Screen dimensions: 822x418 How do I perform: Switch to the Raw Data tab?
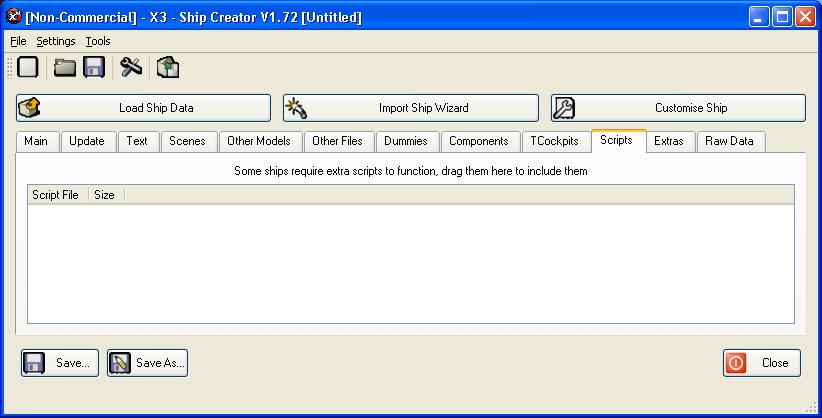[x=729, y=142]
